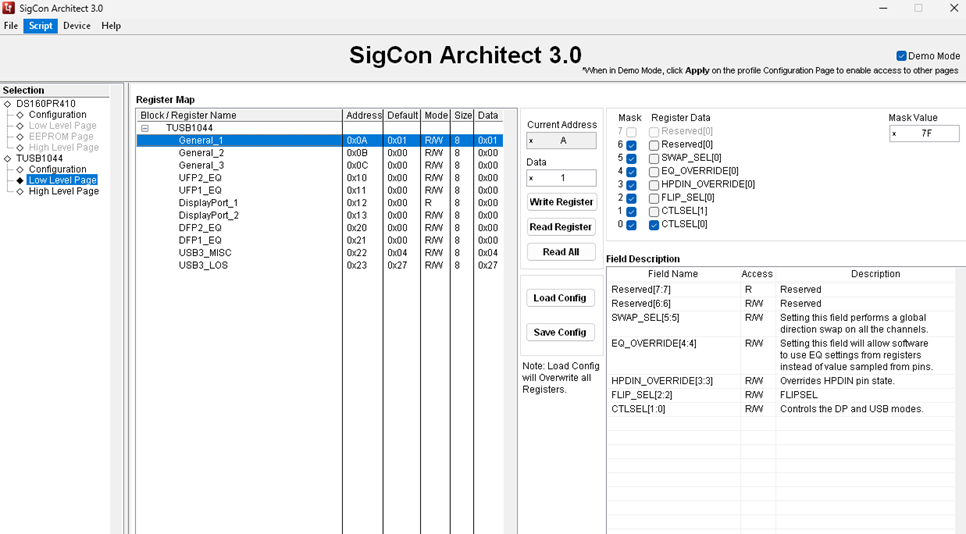Open the Device menu

point(76,26)
